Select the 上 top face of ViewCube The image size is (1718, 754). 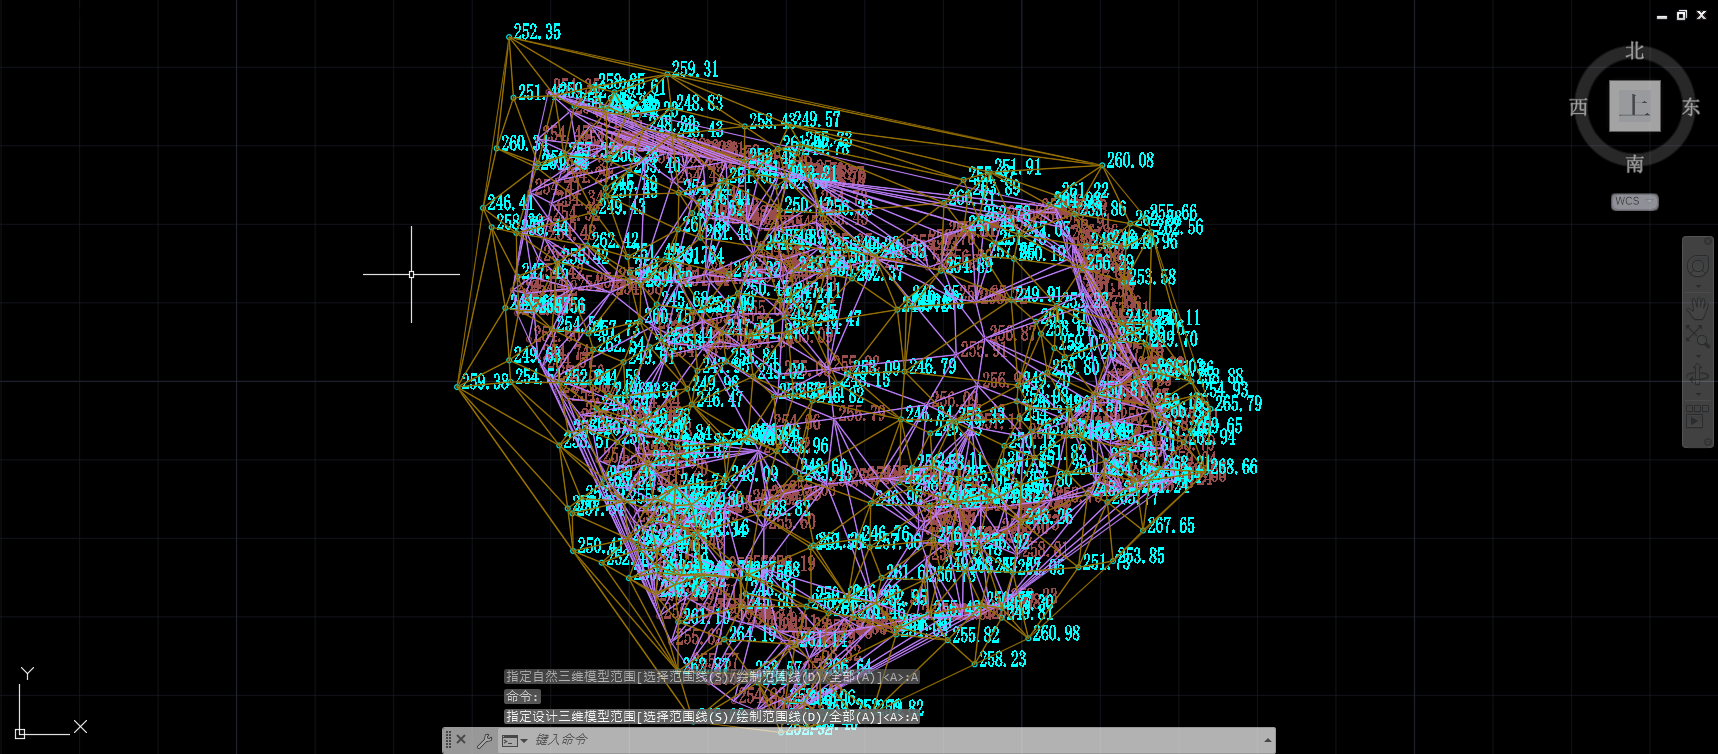click(x=1634, y=106)
